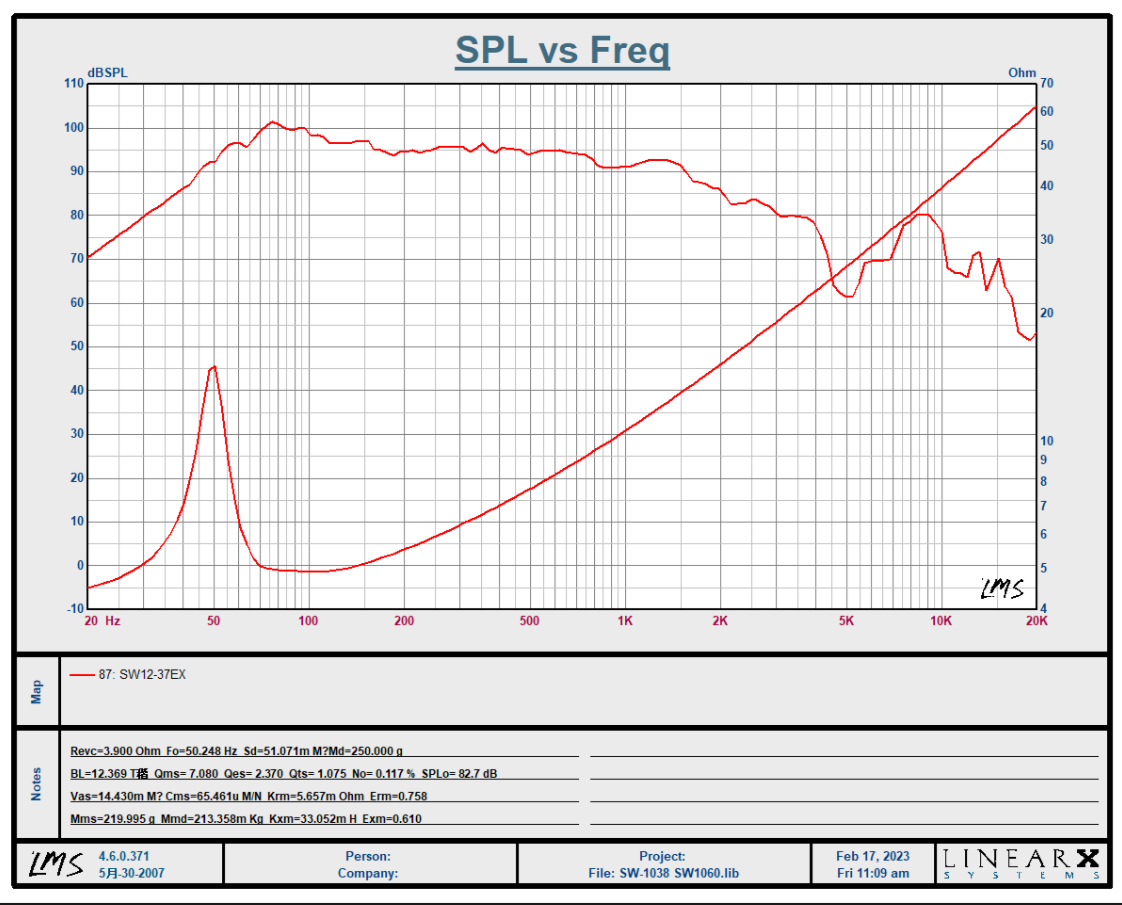Click the "87: SW12-37EX" legend entry

[x=142, y=675]
